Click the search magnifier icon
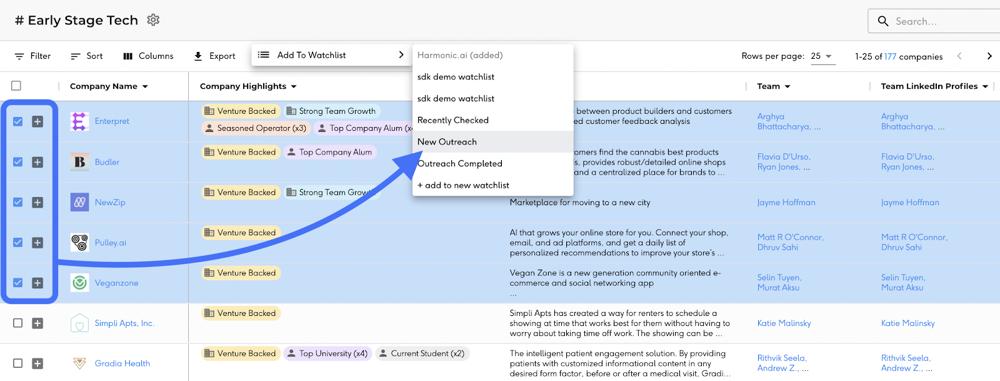This screenshot has height=381, width=1000. 883,21
